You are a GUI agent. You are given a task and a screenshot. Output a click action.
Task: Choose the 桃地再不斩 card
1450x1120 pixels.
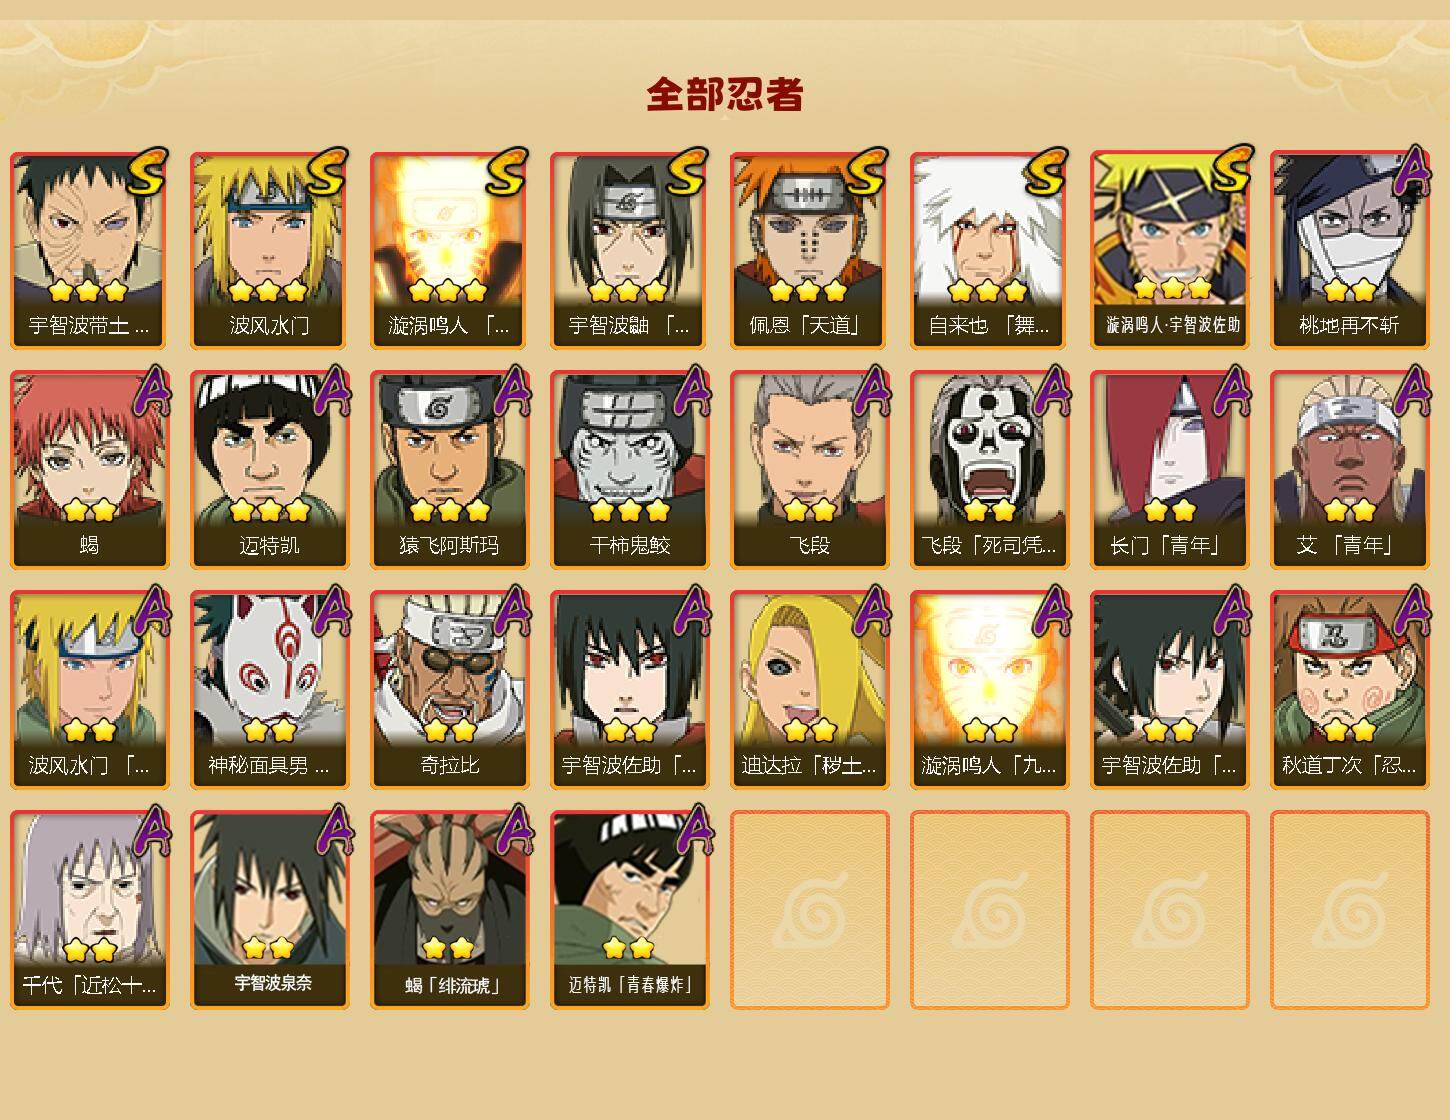click(x=1349, y=250)
